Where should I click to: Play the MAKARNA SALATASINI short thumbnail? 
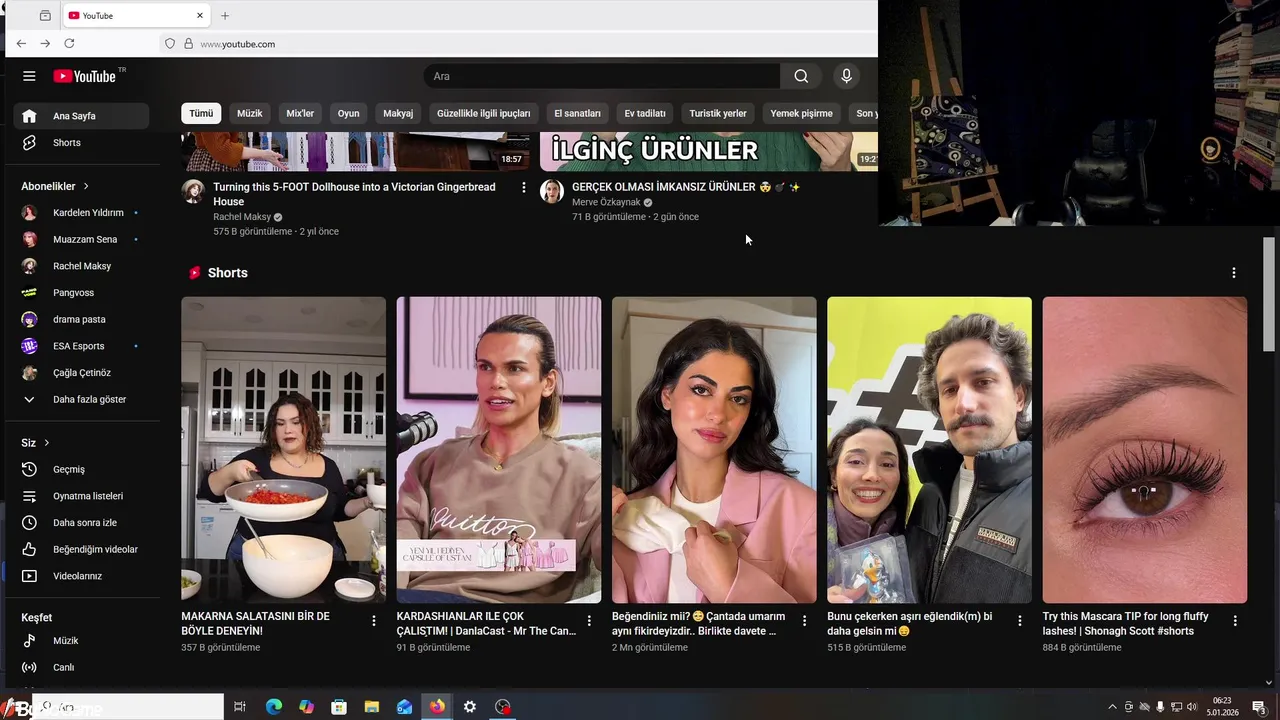(283, 450)
